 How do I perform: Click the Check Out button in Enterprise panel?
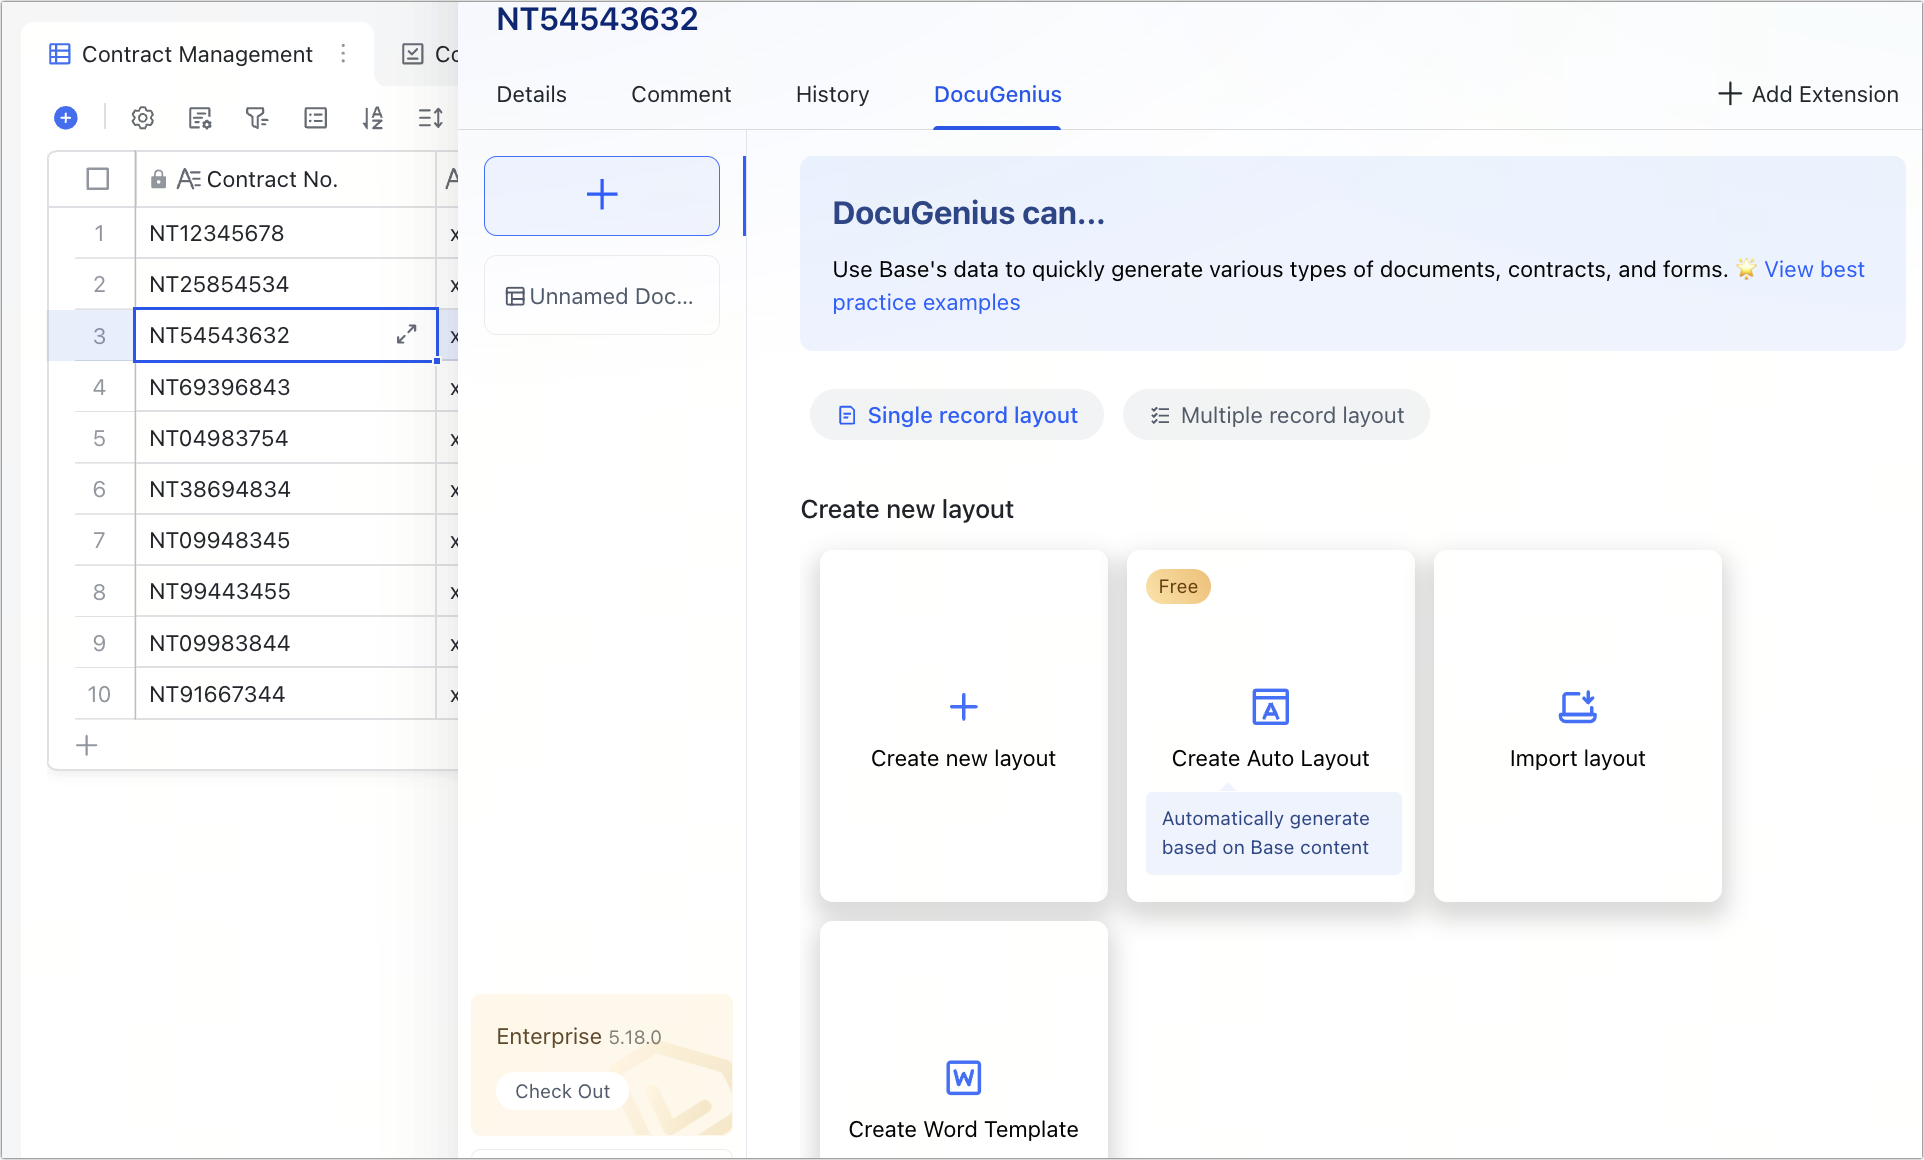tap(561, 1091)
